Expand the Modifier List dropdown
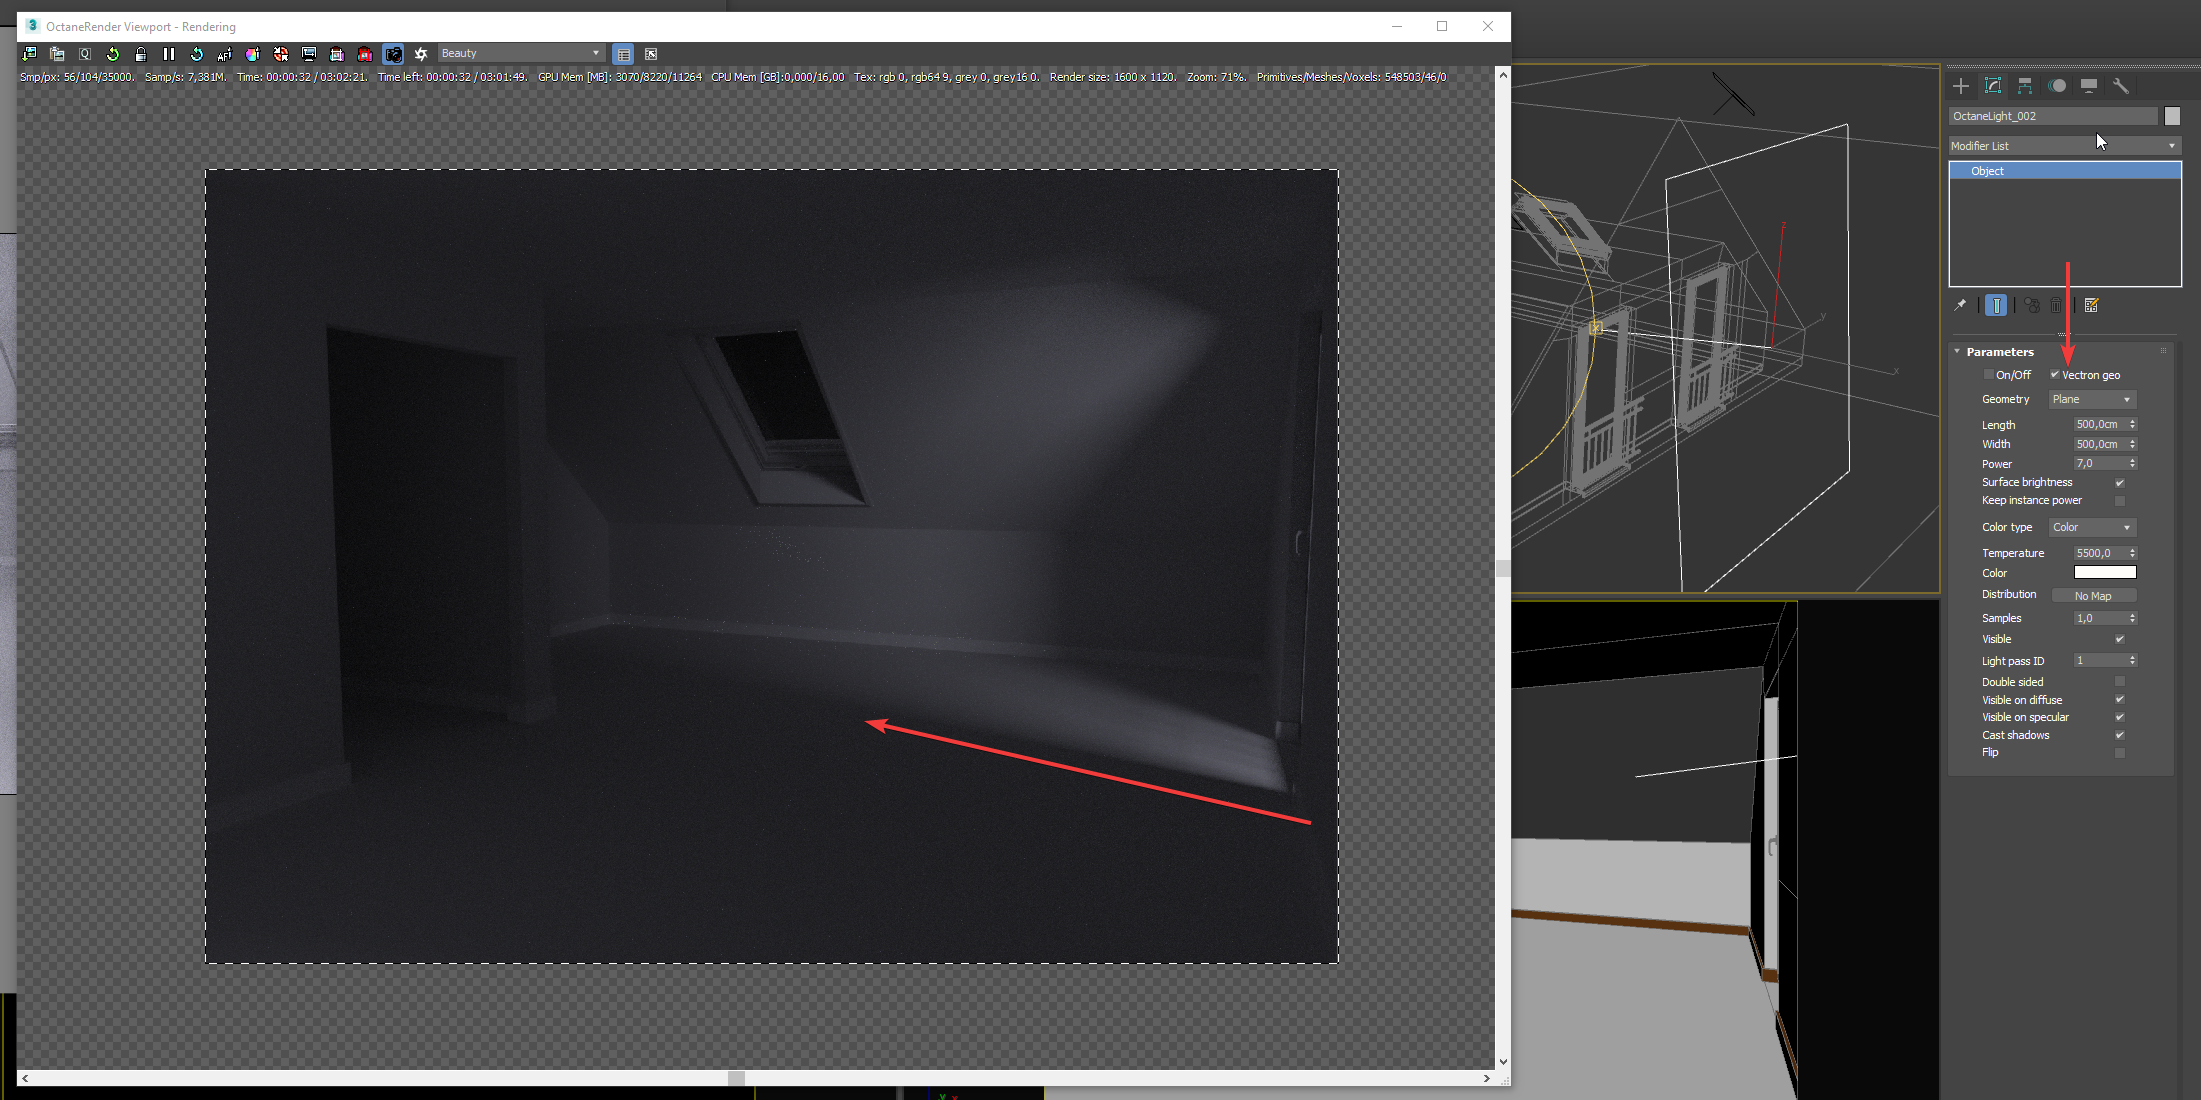 pos(2064,146)
